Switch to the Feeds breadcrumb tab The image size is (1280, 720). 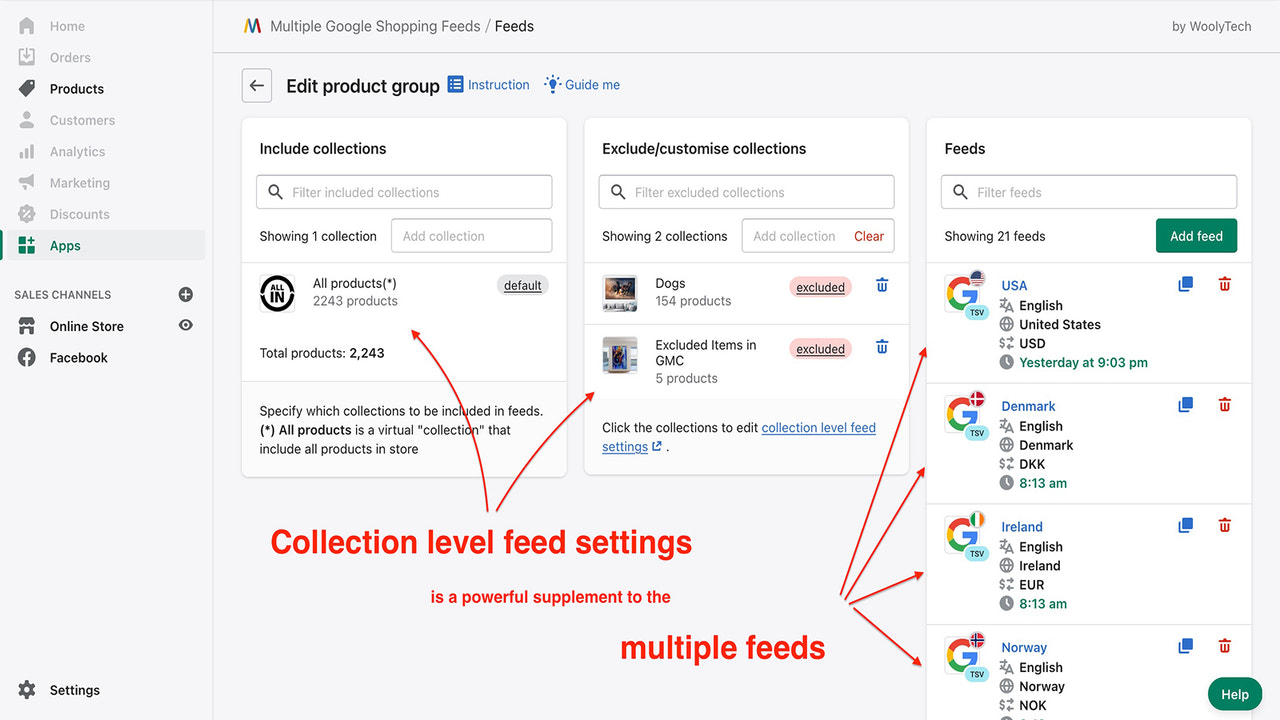pos(513,26)
